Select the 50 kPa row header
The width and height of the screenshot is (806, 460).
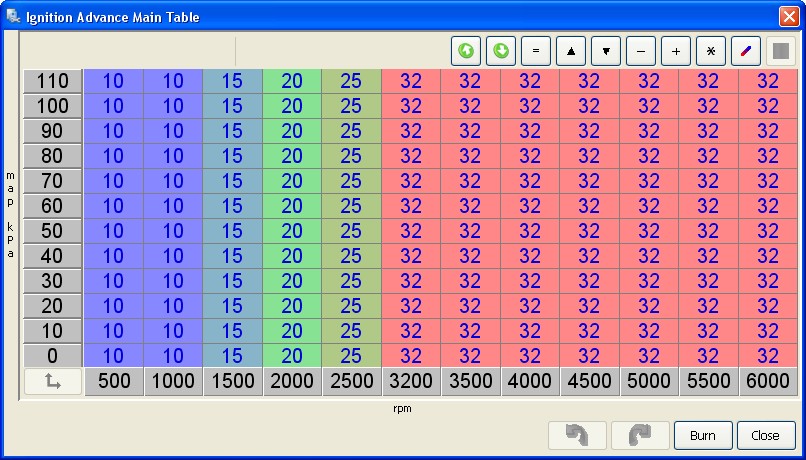pyautogui.click(x=53, y=231)
